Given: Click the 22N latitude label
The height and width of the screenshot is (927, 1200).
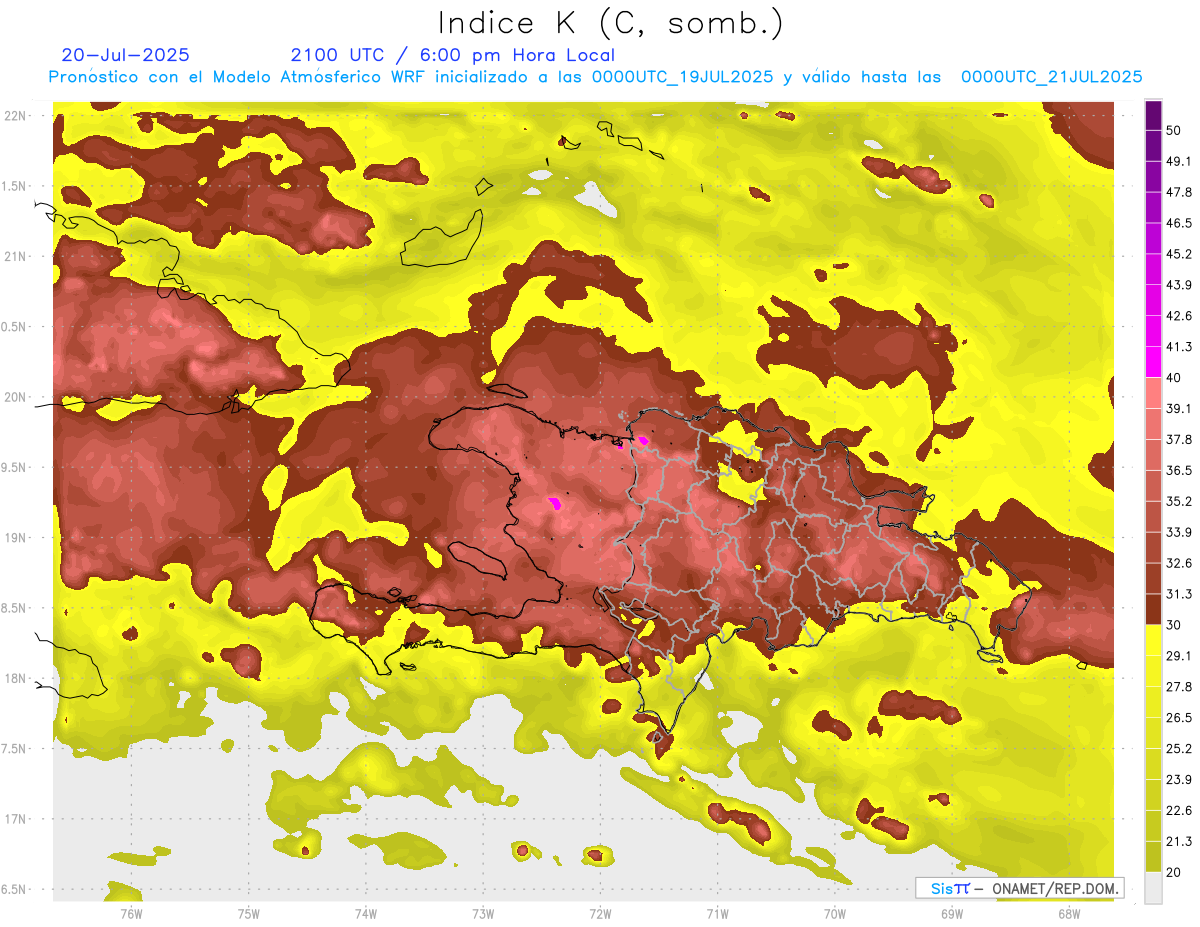Looking at the screenshot, I should (17, 115).
